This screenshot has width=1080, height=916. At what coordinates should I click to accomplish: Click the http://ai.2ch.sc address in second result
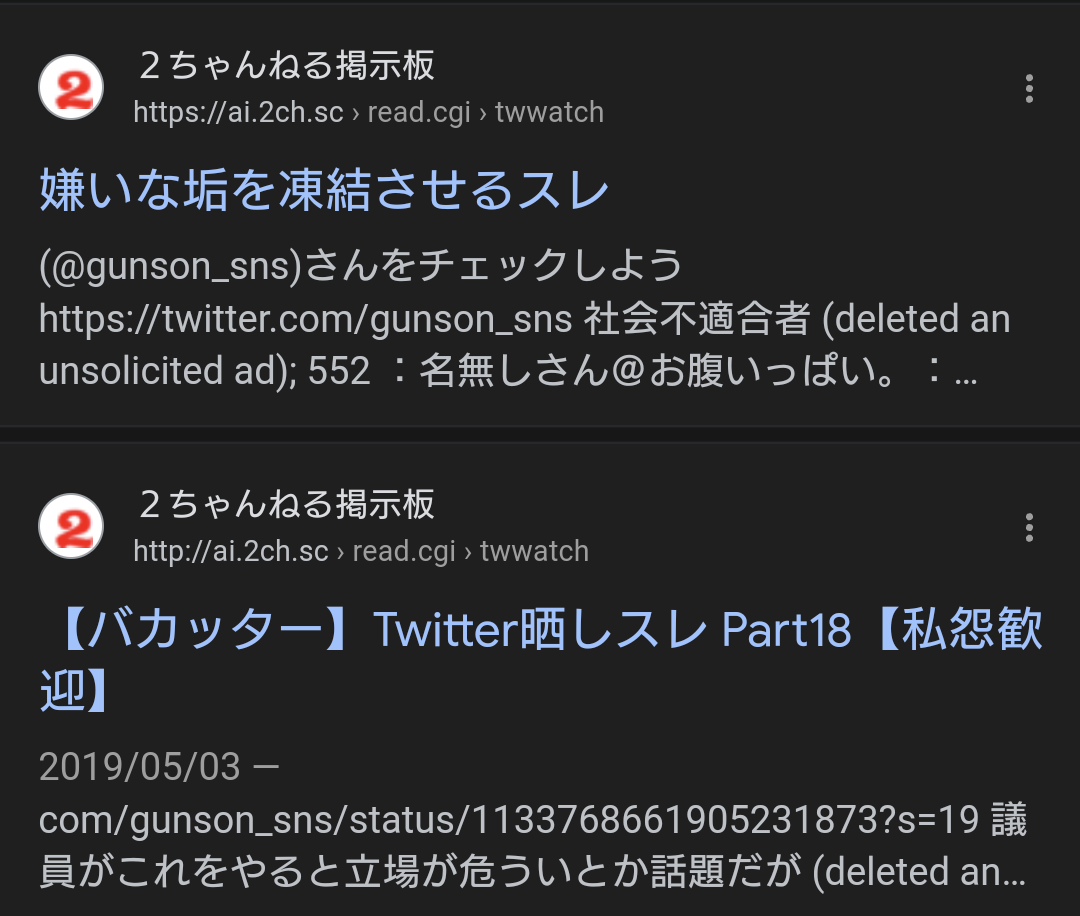click(x=230, y=551)
